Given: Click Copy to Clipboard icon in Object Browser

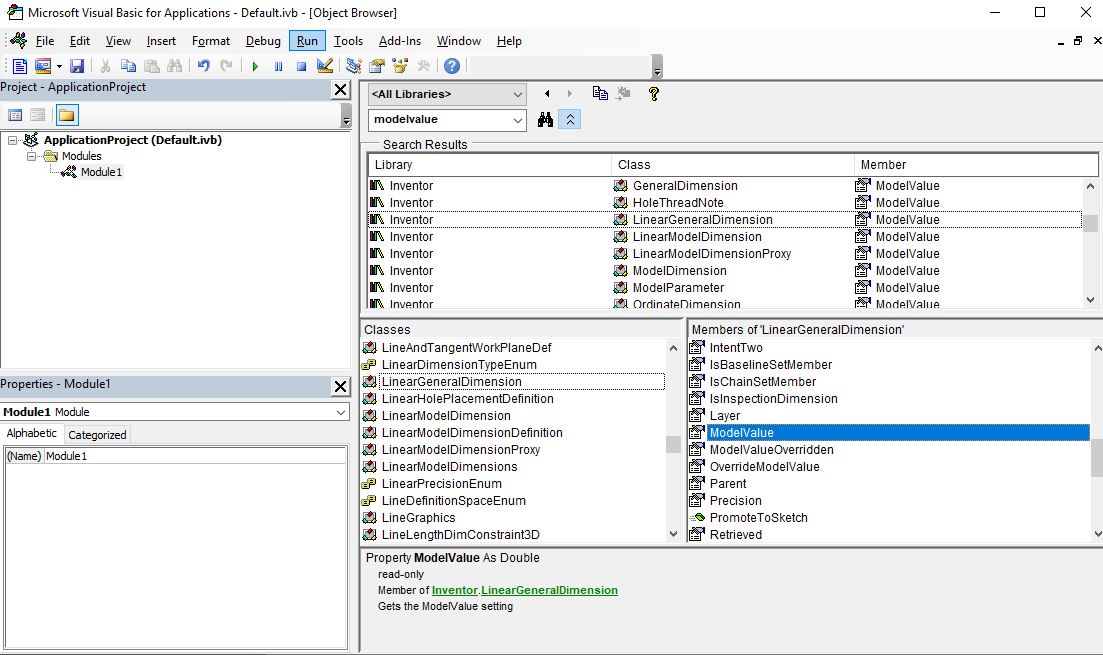Looking at the screenshot, I should click(x=600, y=94).
